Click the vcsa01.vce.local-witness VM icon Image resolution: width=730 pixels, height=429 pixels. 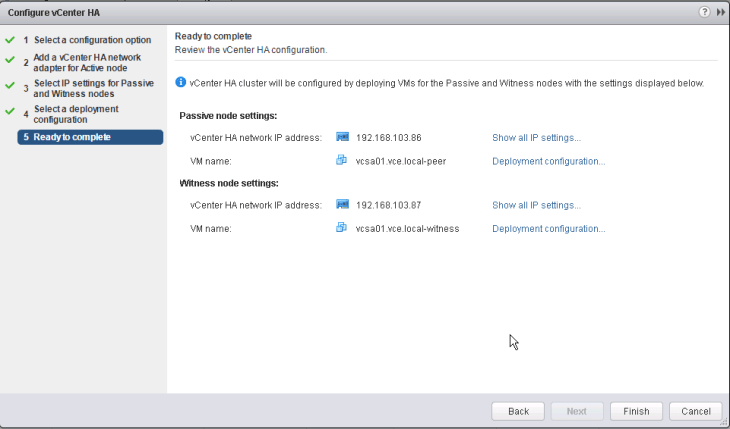tap(342, 228)
